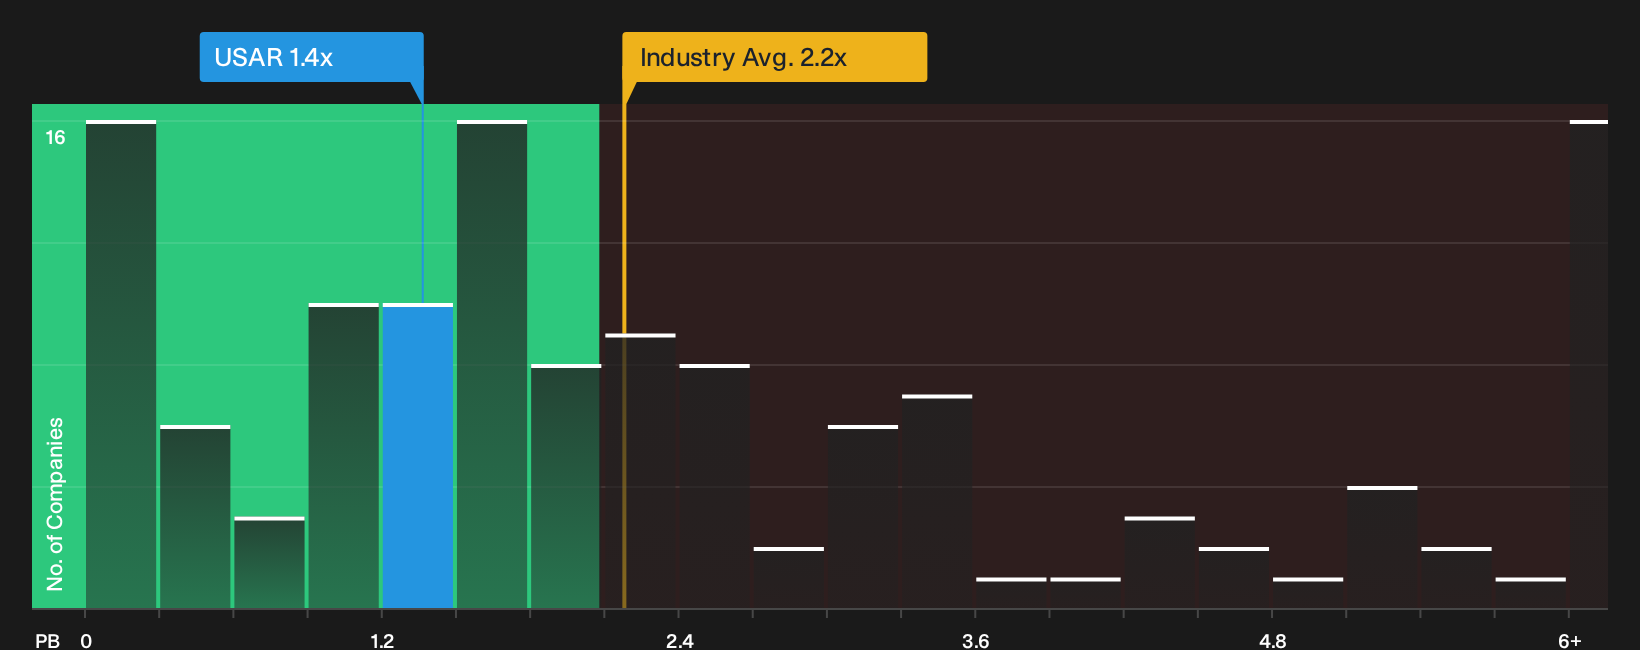Click the y-axis value 16

click(55, 138)
